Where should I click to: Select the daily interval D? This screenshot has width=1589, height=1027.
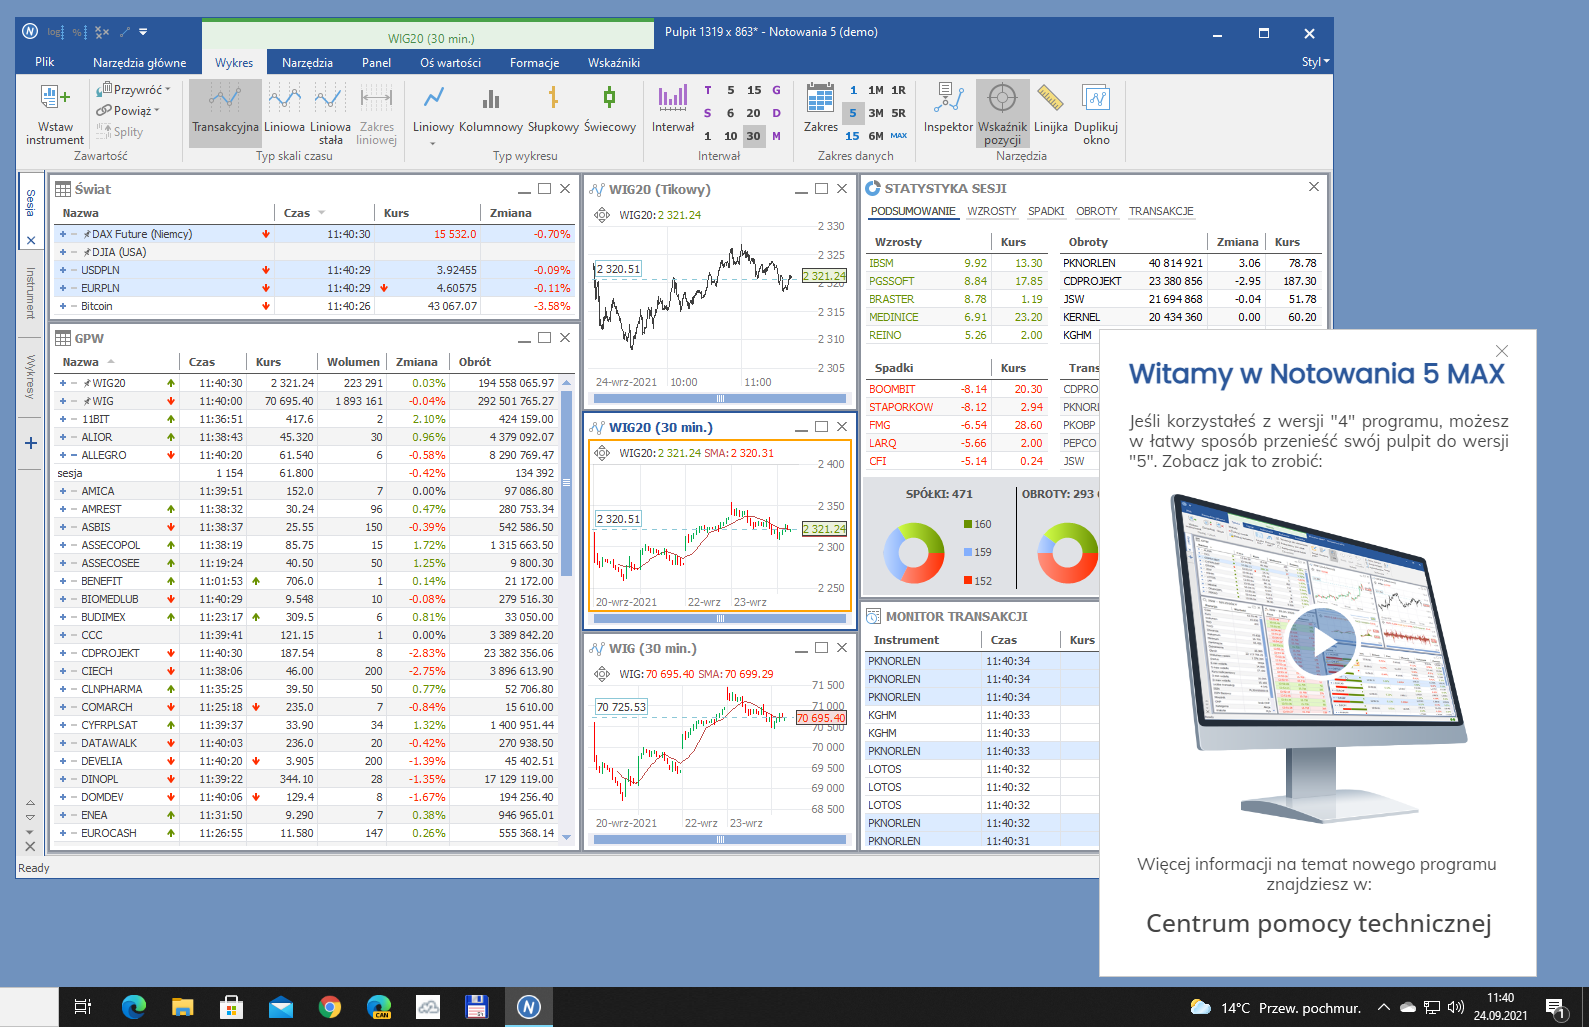tap(776, 113)
